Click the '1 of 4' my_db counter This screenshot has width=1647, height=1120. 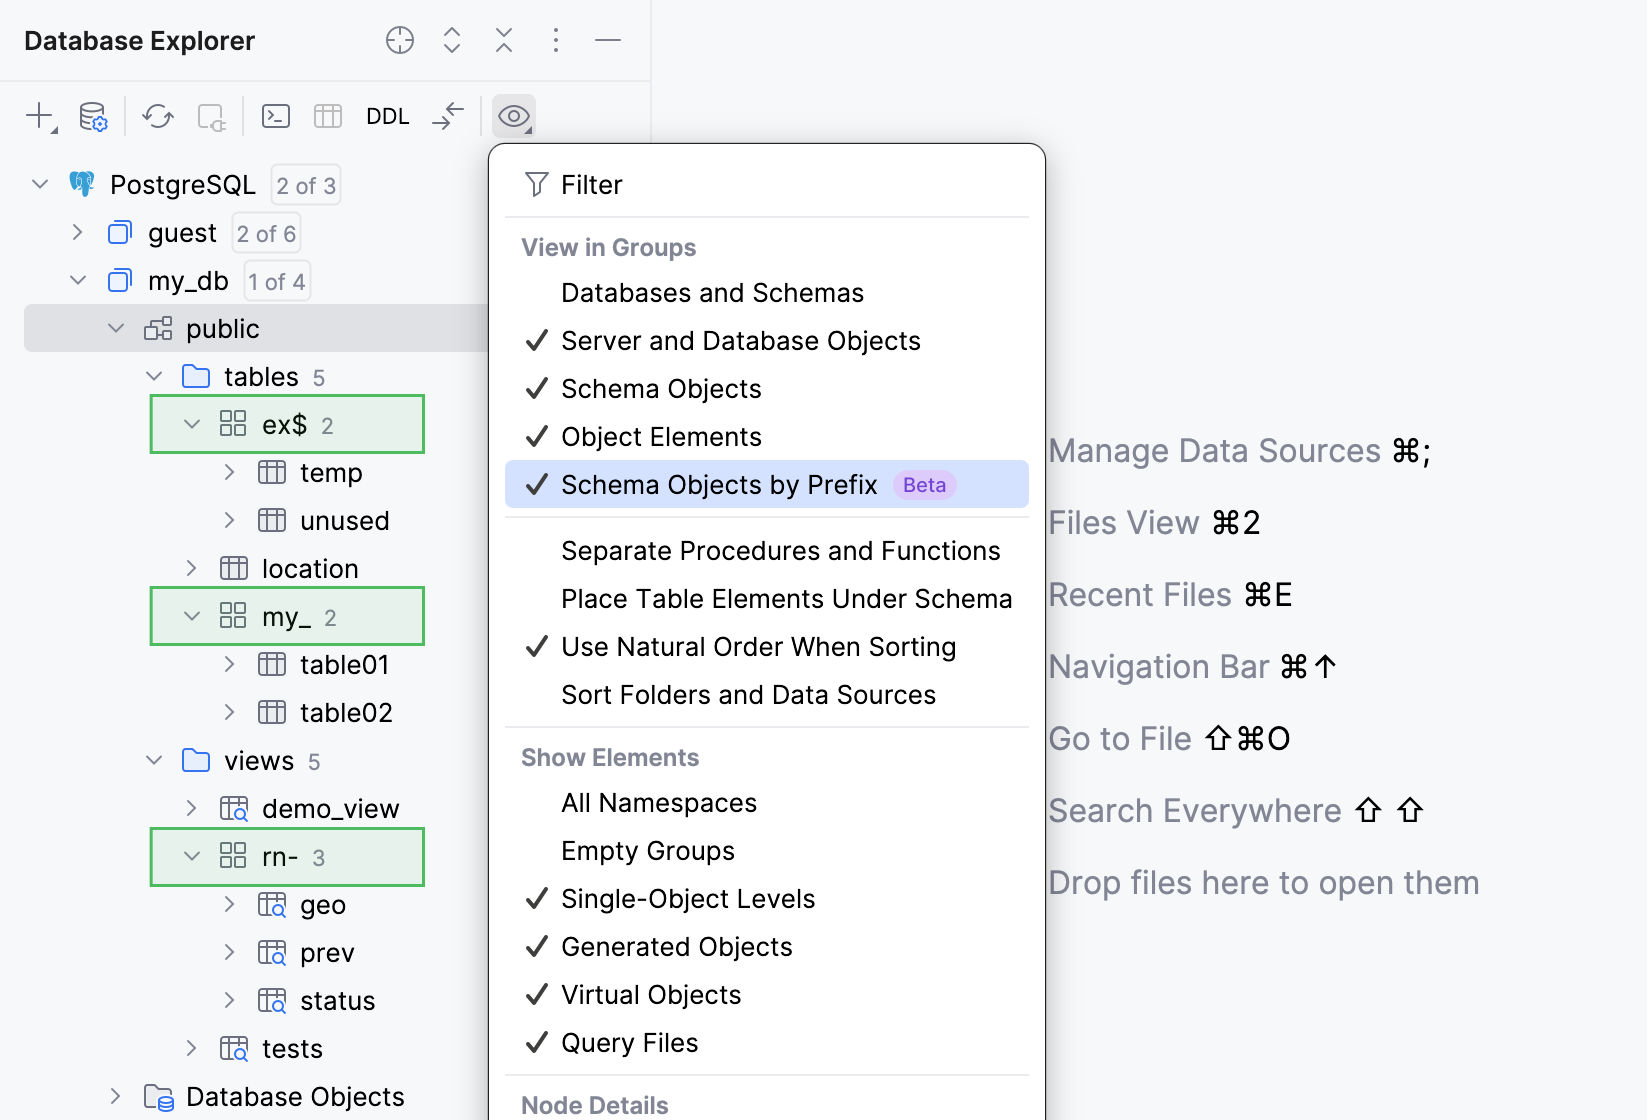point(277,281)
